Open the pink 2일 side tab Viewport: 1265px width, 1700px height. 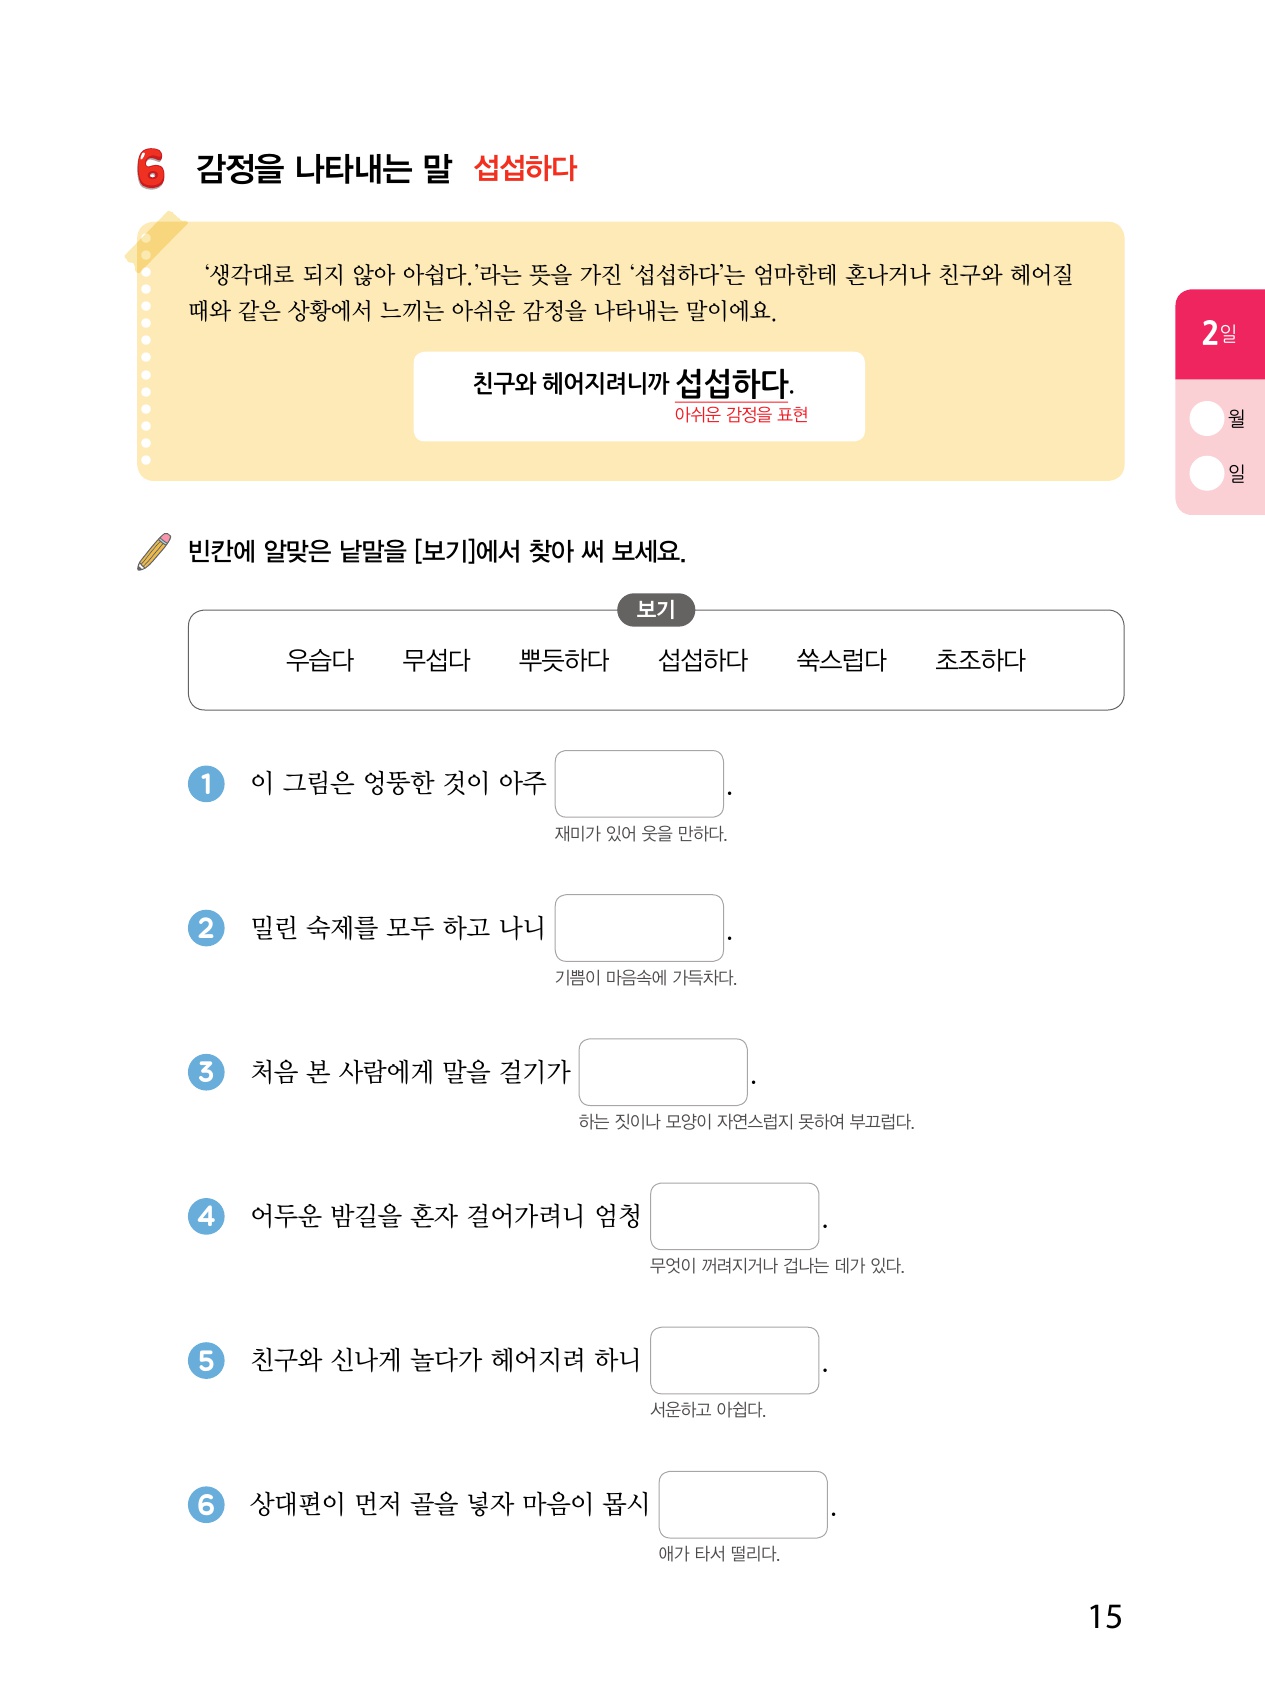pyautogui.click(x=1219, y=333)
